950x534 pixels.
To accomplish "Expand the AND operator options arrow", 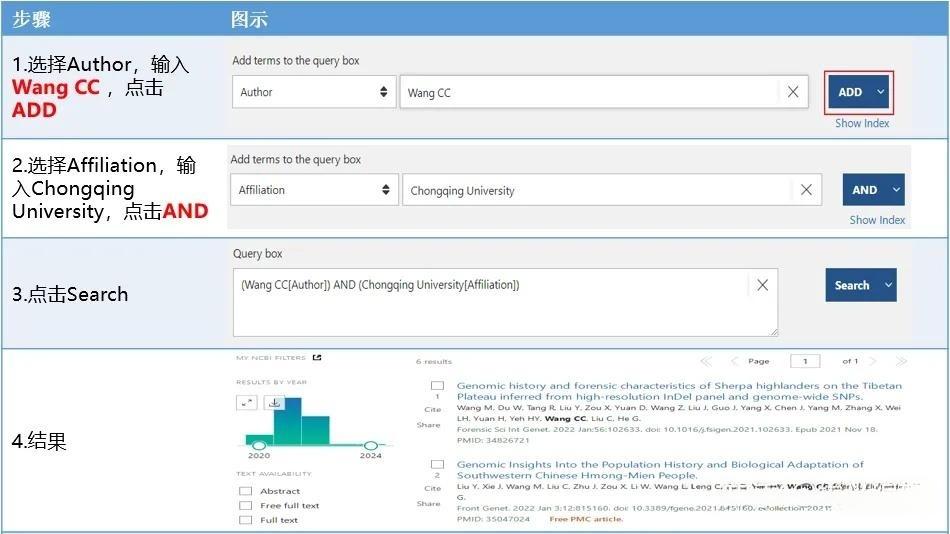I will 896,190.
